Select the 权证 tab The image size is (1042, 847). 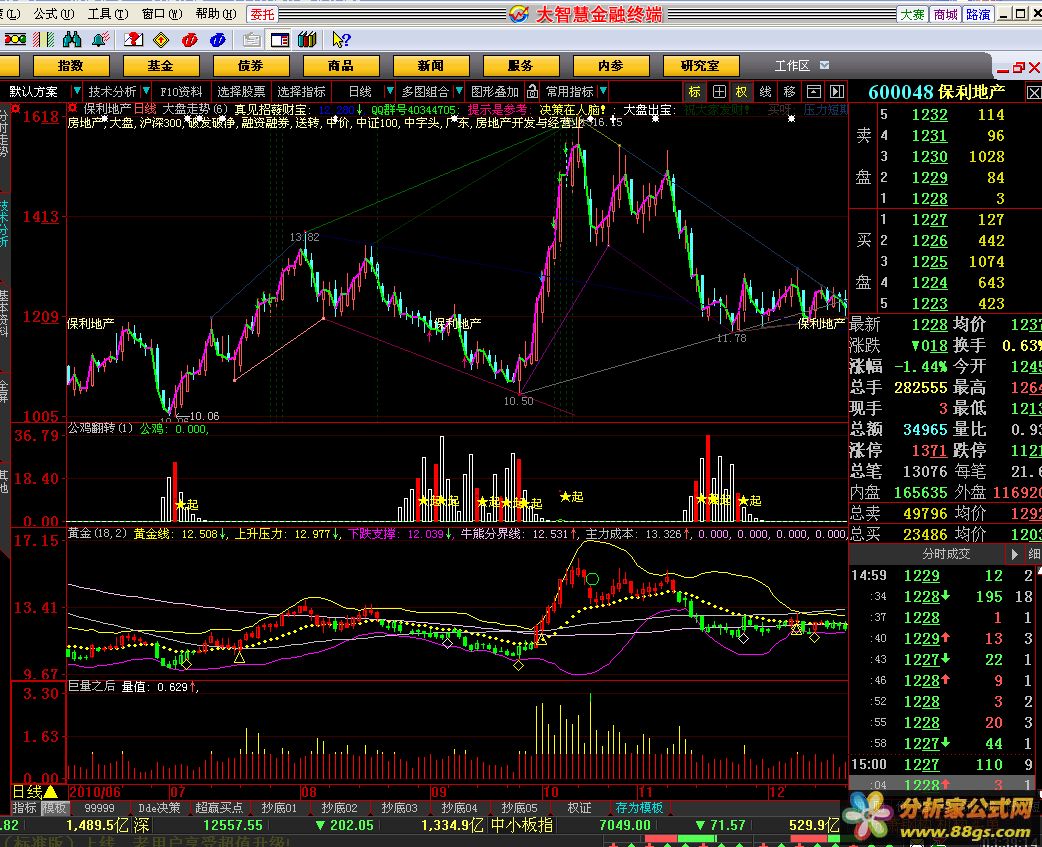coord(579,808)
